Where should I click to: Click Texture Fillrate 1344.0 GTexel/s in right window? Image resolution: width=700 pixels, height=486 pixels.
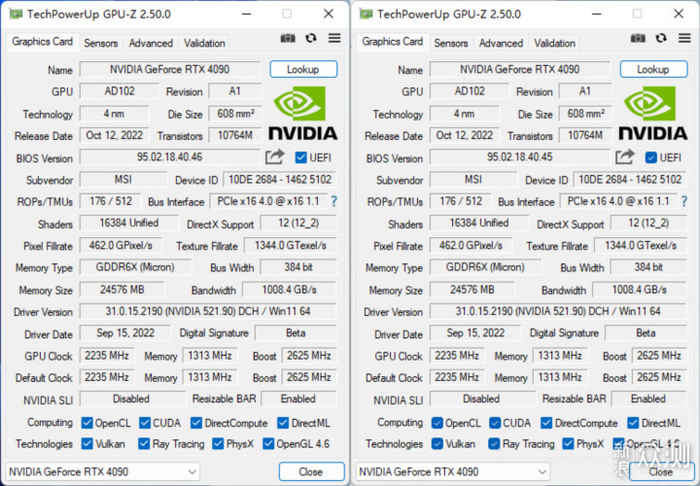tap(640, 245)
